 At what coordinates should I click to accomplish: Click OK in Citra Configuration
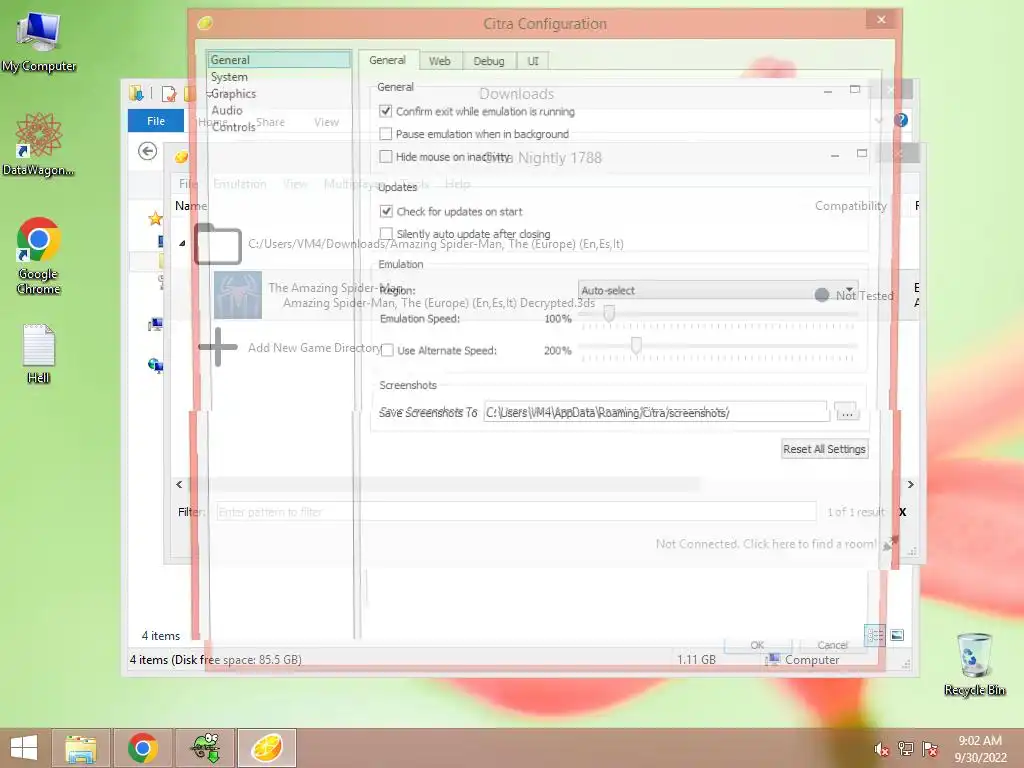pos(758,645)
